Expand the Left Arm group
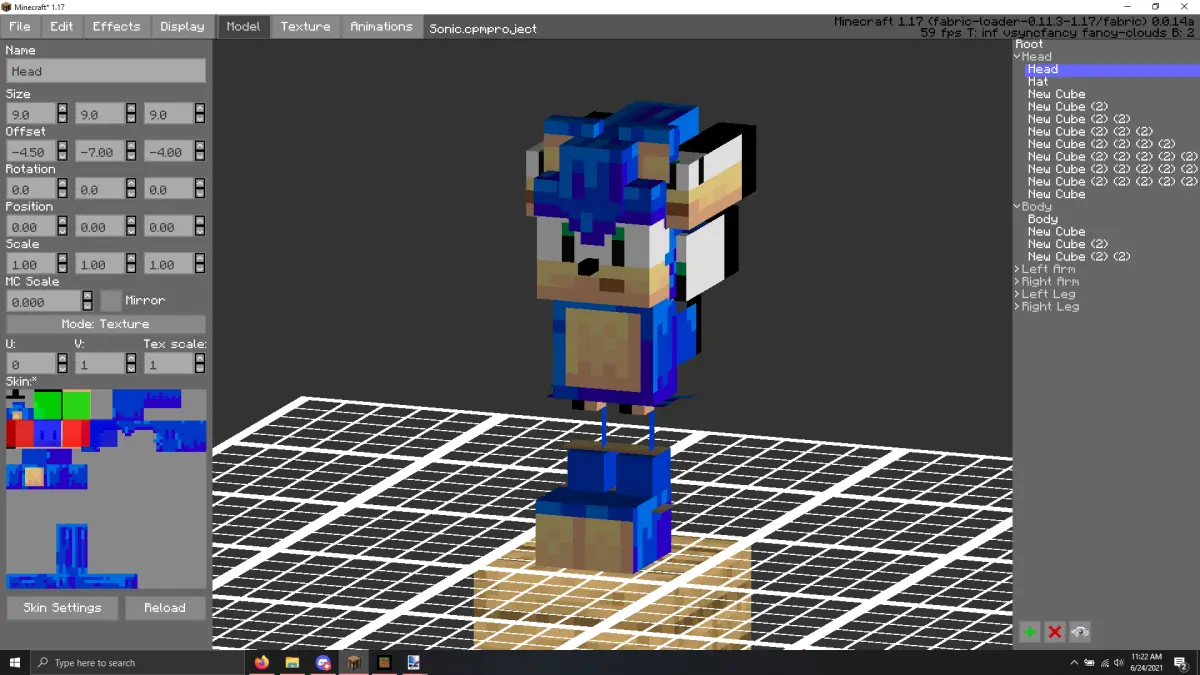Screen dimensions: 1200x675 coord(1018,269)
